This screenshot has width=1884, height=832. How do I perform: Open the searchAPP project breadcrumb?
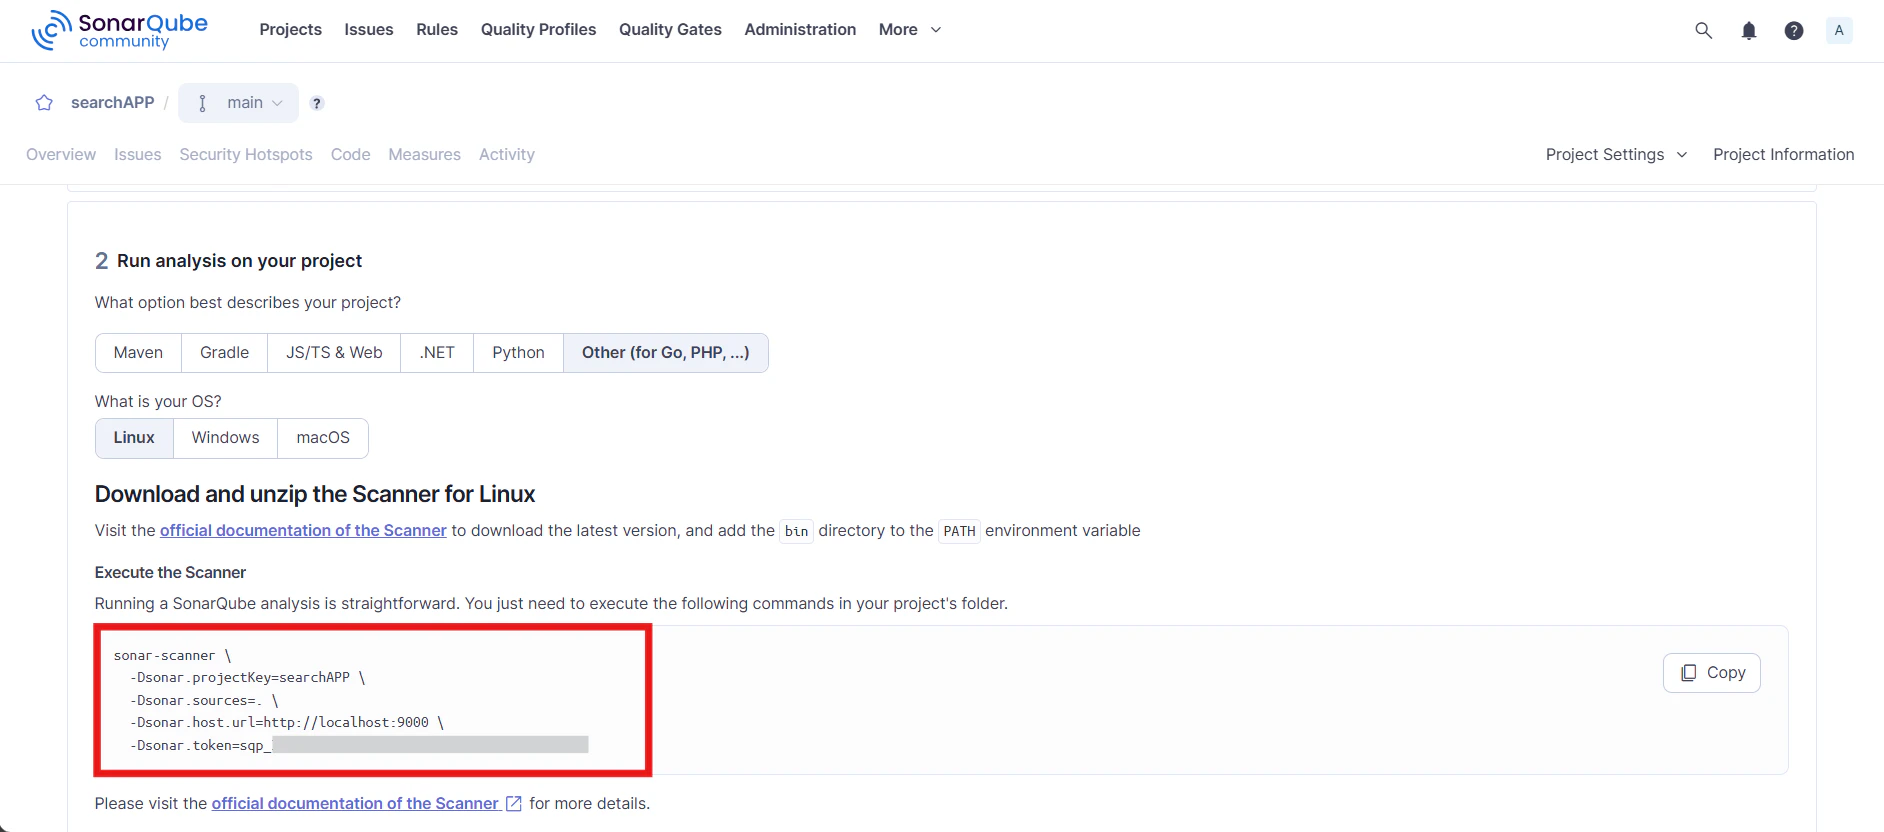(x=113, y=103)
